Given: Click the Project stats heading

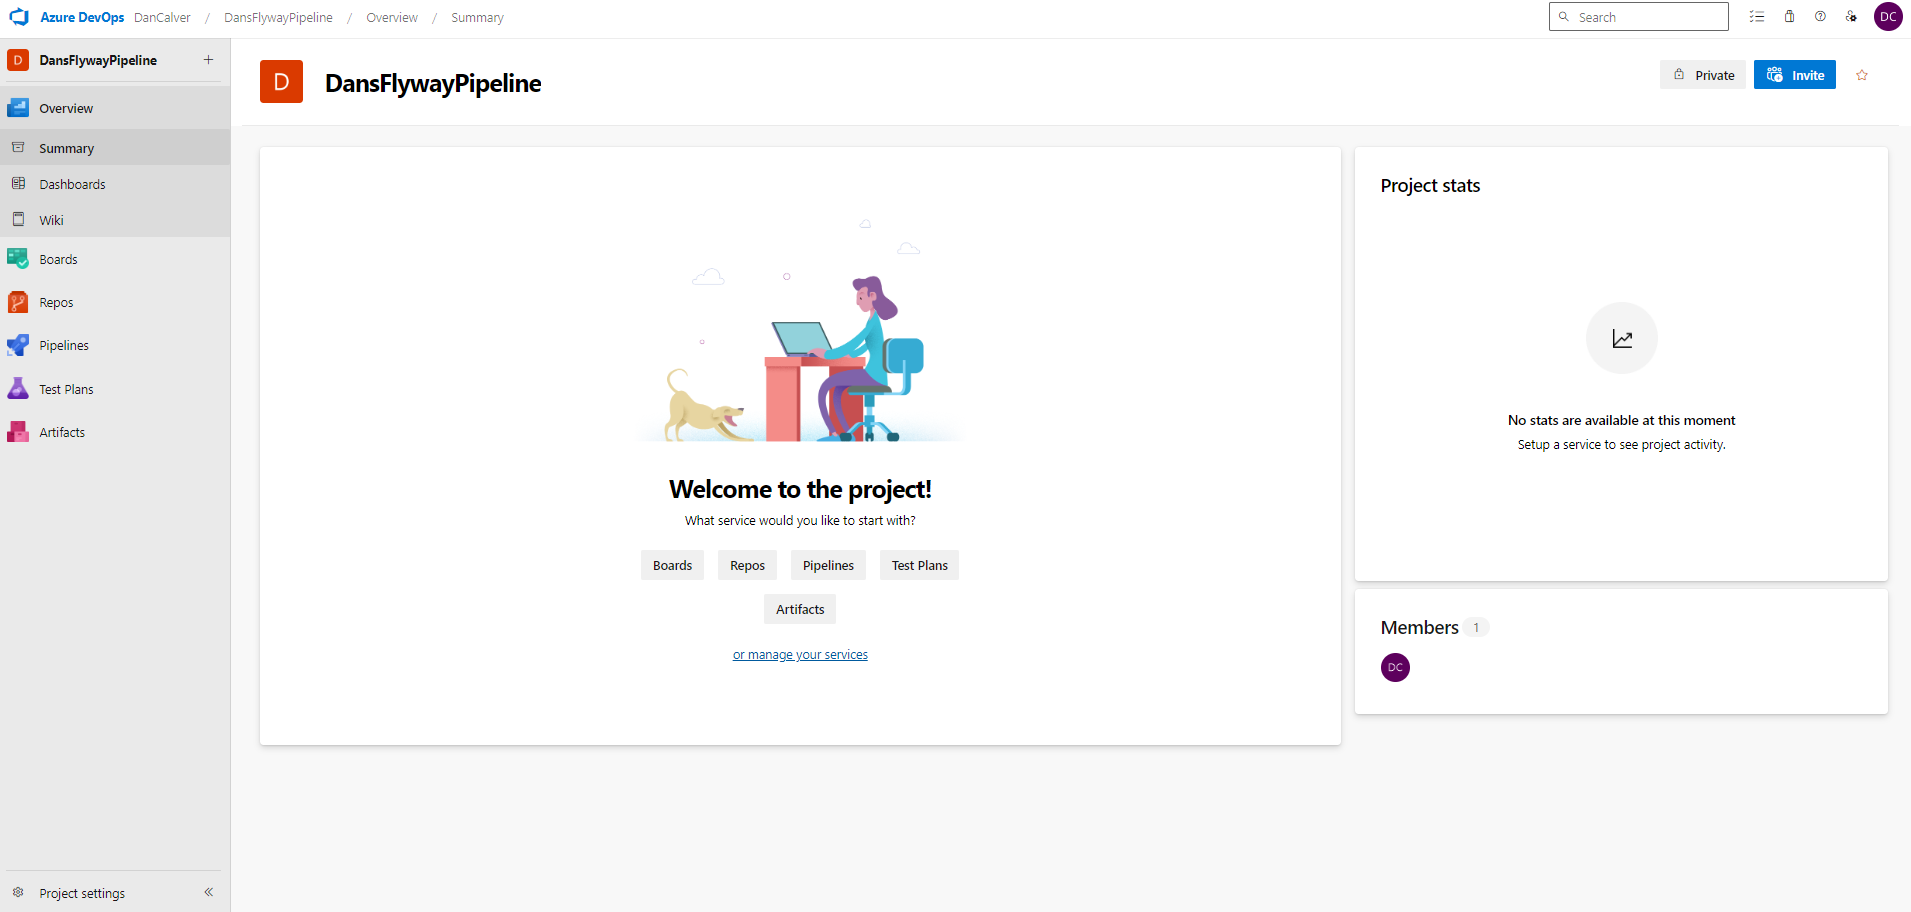Looking at the screenshot, I should pos(1430,185).
